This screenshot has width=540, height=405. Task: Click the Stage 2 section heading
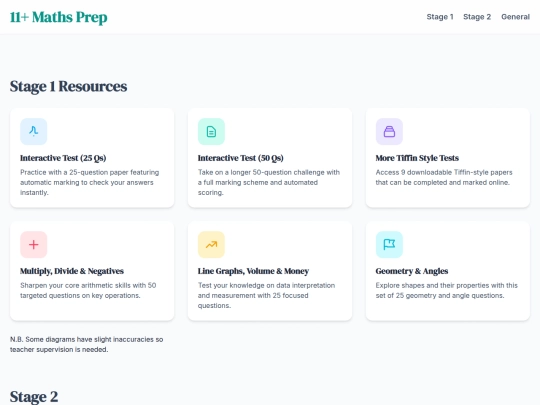(x=34, y=396)
